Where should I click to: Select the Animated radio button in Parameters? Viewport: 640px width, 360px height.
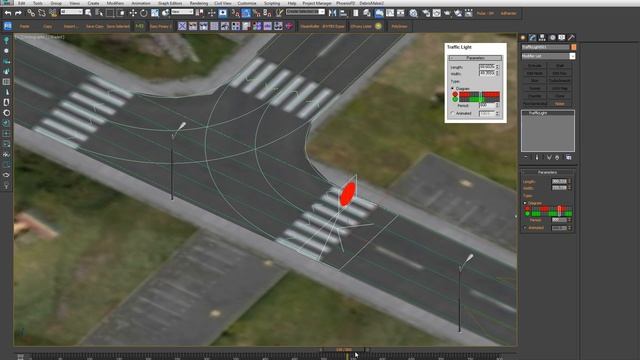click(x=525, y=228)
